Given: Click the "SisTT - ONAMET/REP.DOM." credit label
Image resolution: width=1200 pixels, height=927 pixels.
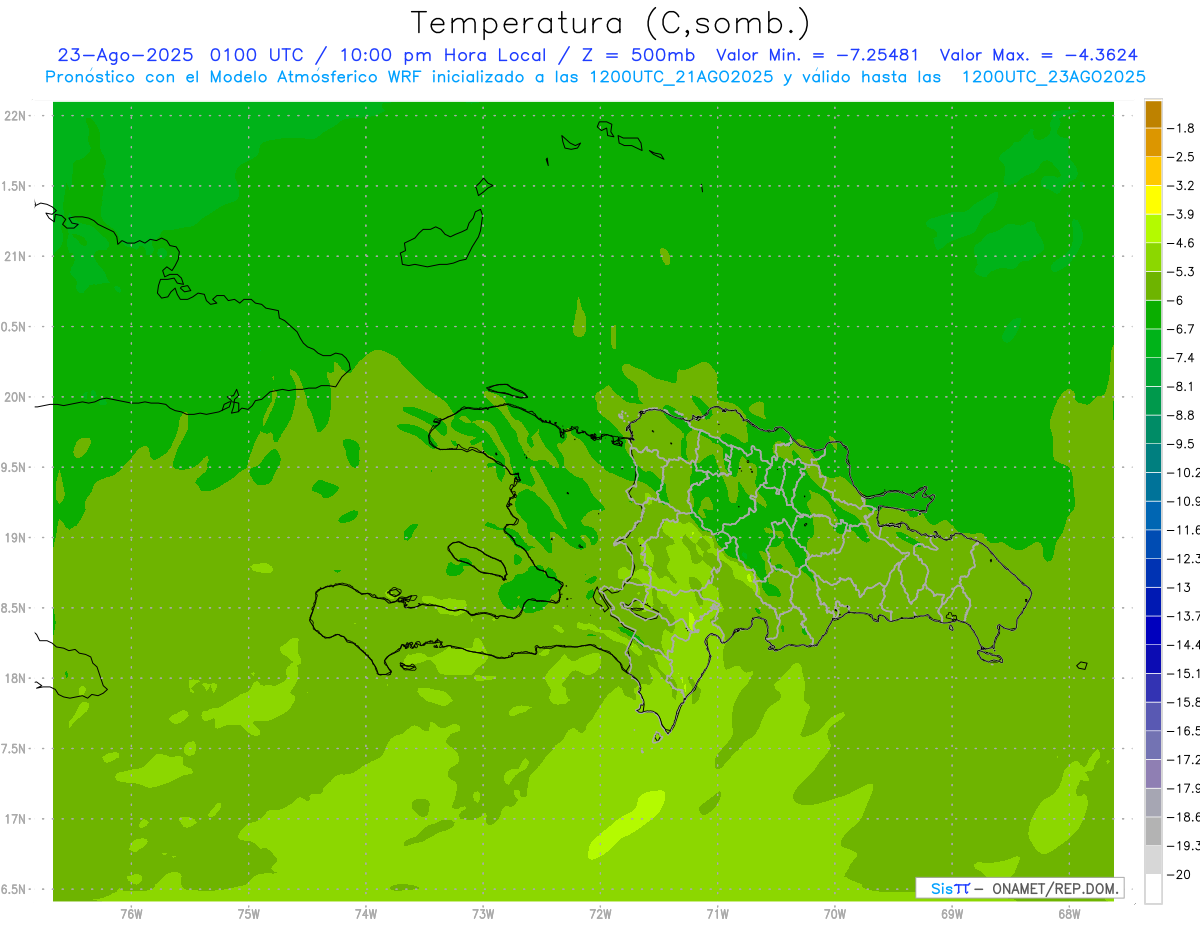Looking at the screenshot, I should point(1020,888).
